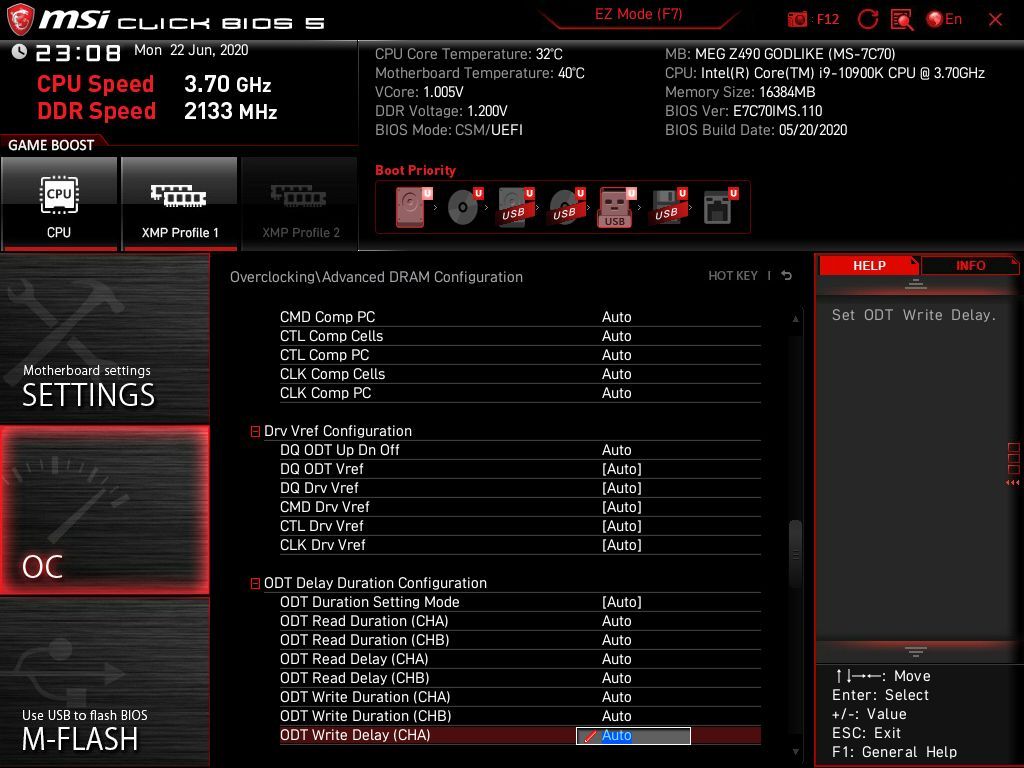Click the pencil edit icon in value field
The width and height of the screenshot is (1024, 768).
coord(590,736)
